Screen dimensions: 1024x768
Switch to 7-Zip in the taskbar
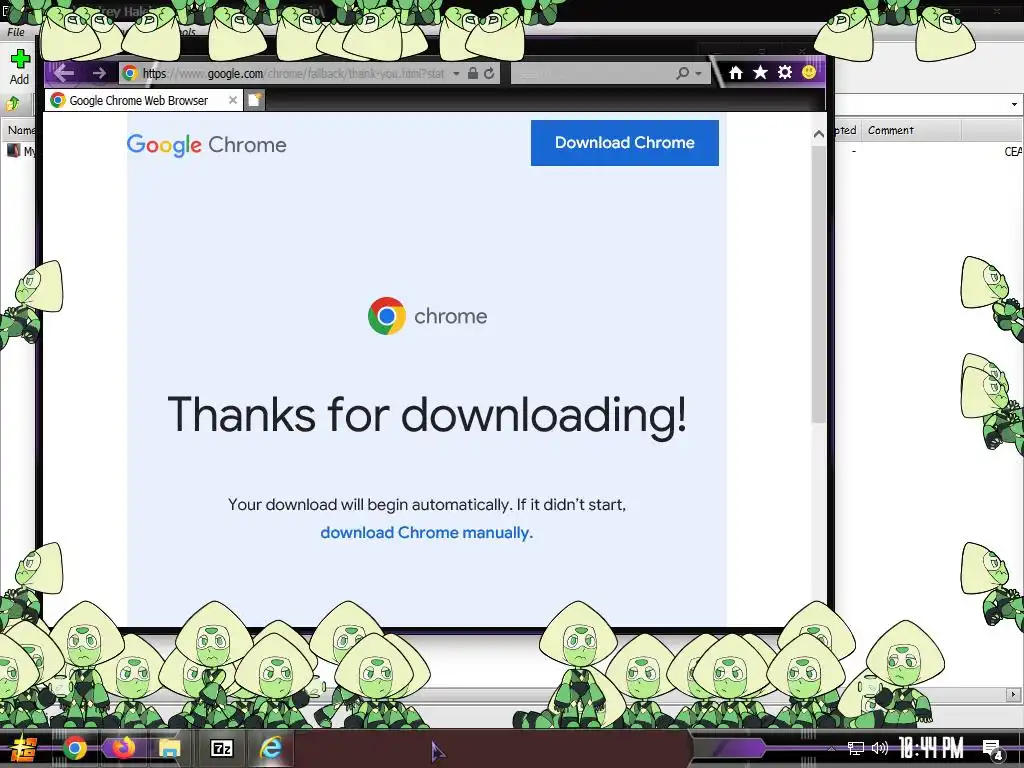pyautogui.click(x=222, y=748)
